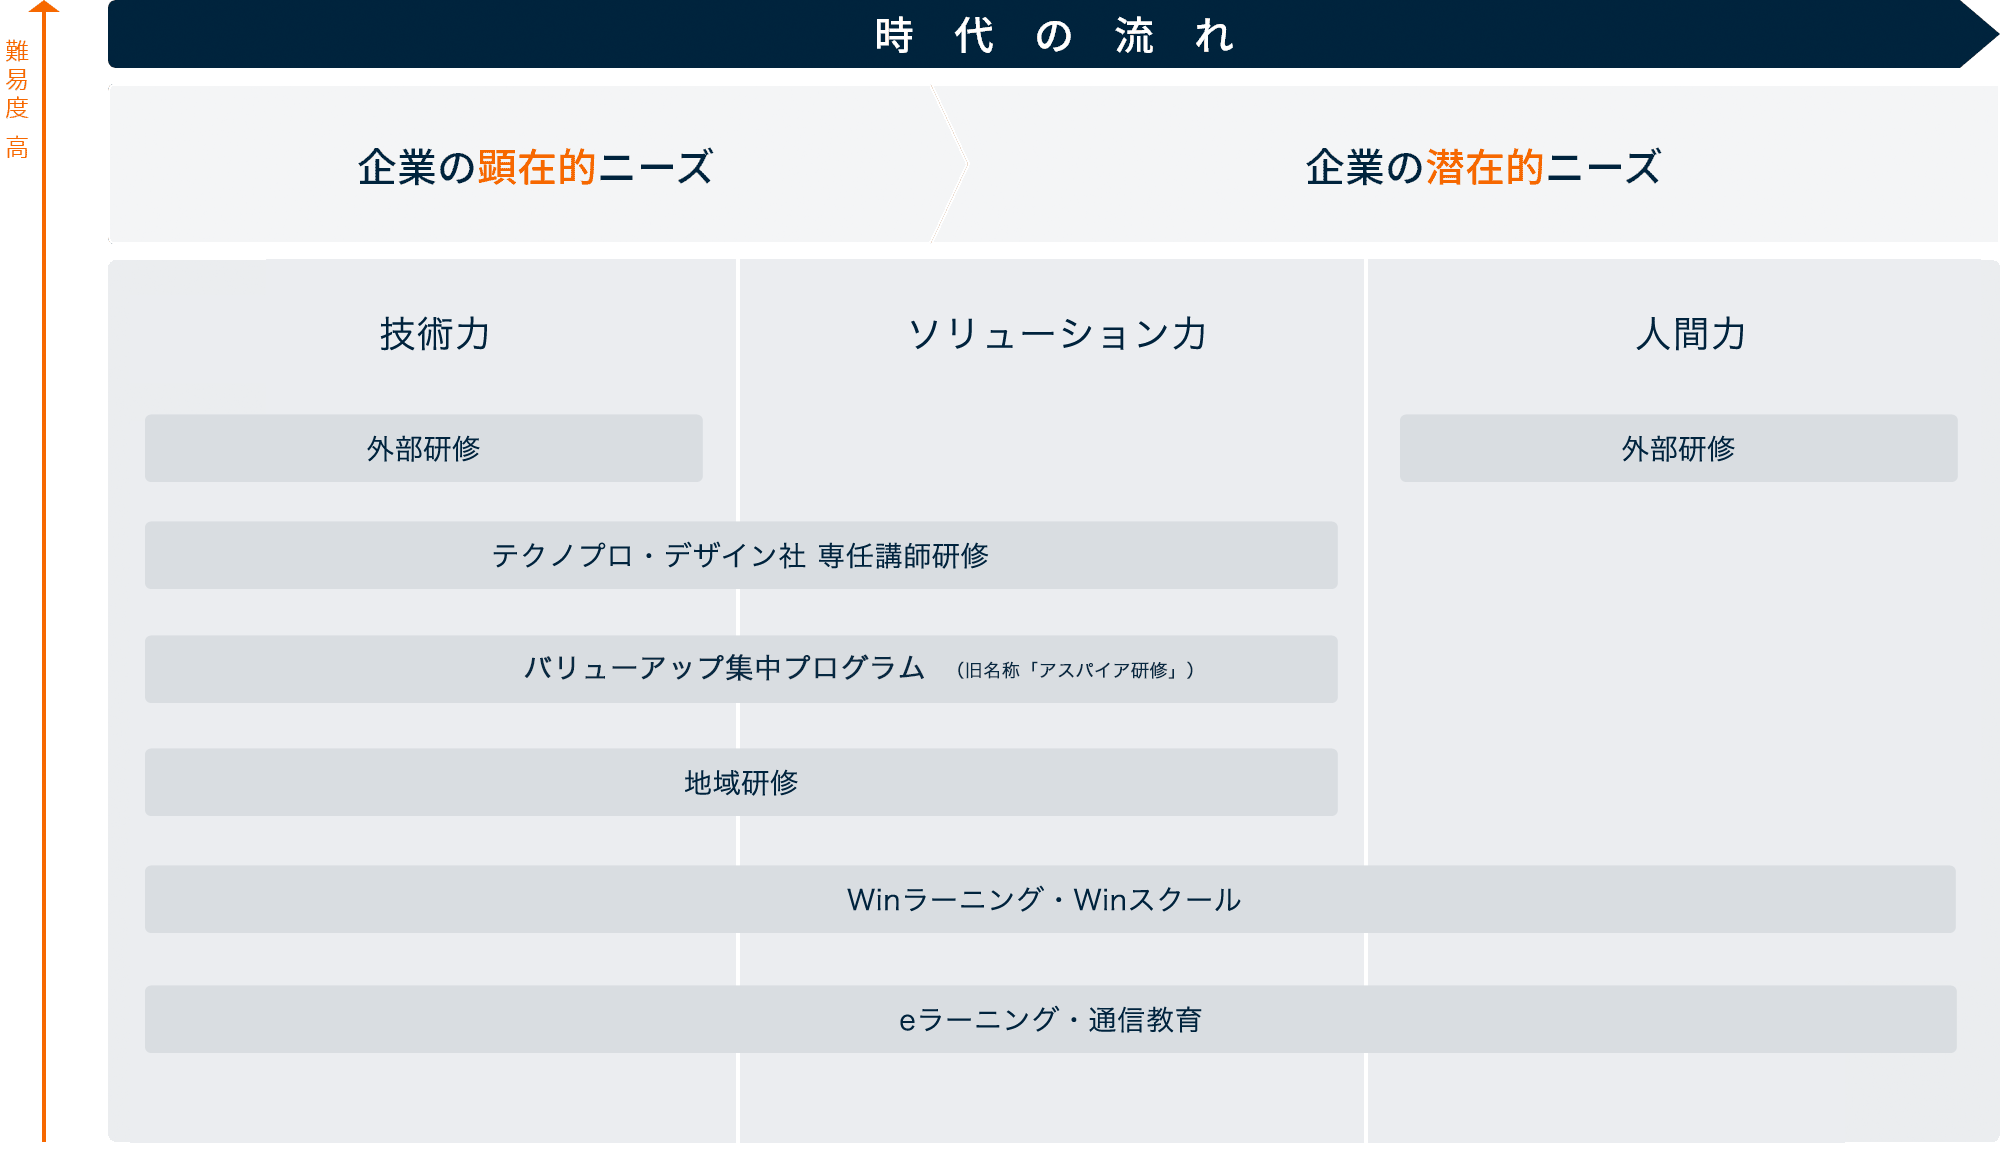2000x1161 pixels.
Task: Open テクノプロ・デザイン社 専任講師研修 bar
Action: click(x=740, y=555)
